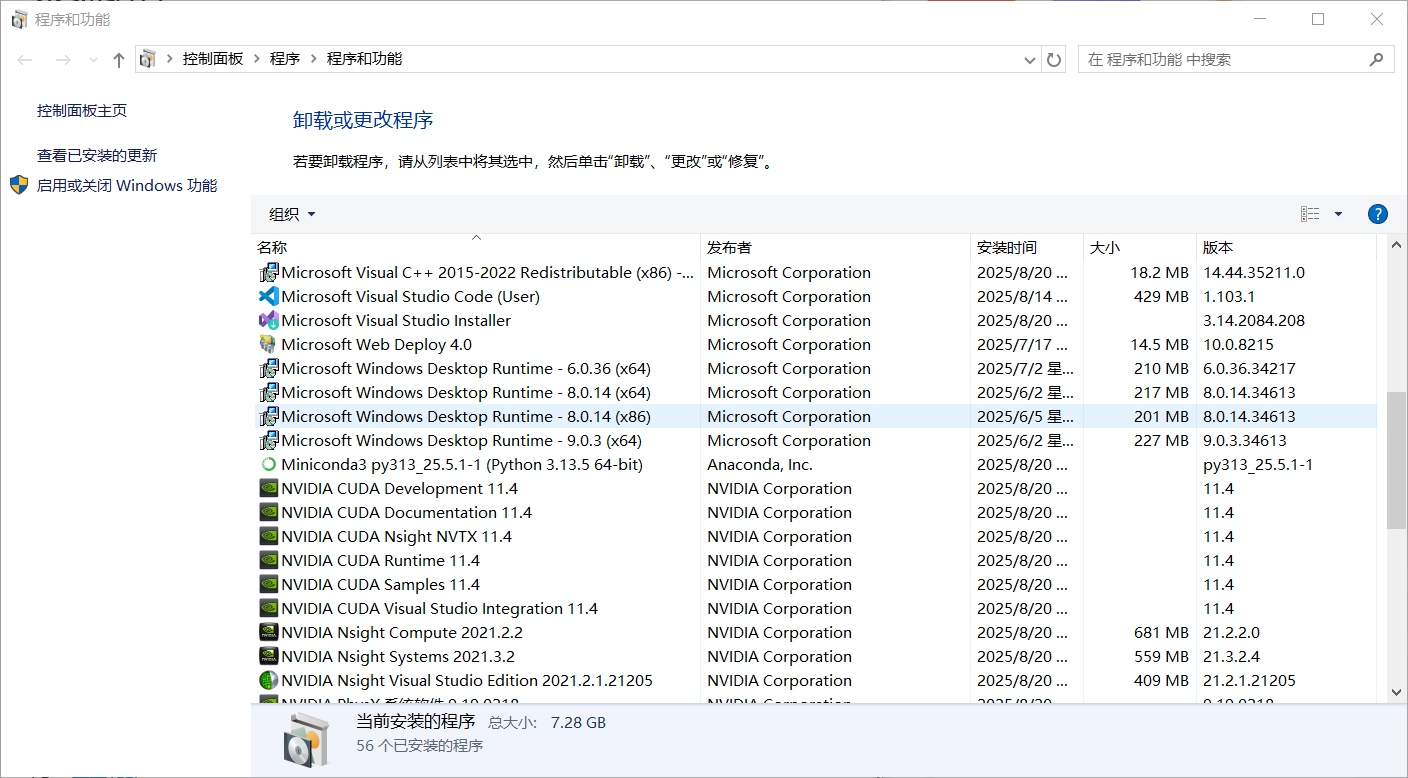Image resolution: width=1408 pixels, height=778 pixels.
Task: Open the recent locations dropdown arrow
Action: (x=93, y=60)
